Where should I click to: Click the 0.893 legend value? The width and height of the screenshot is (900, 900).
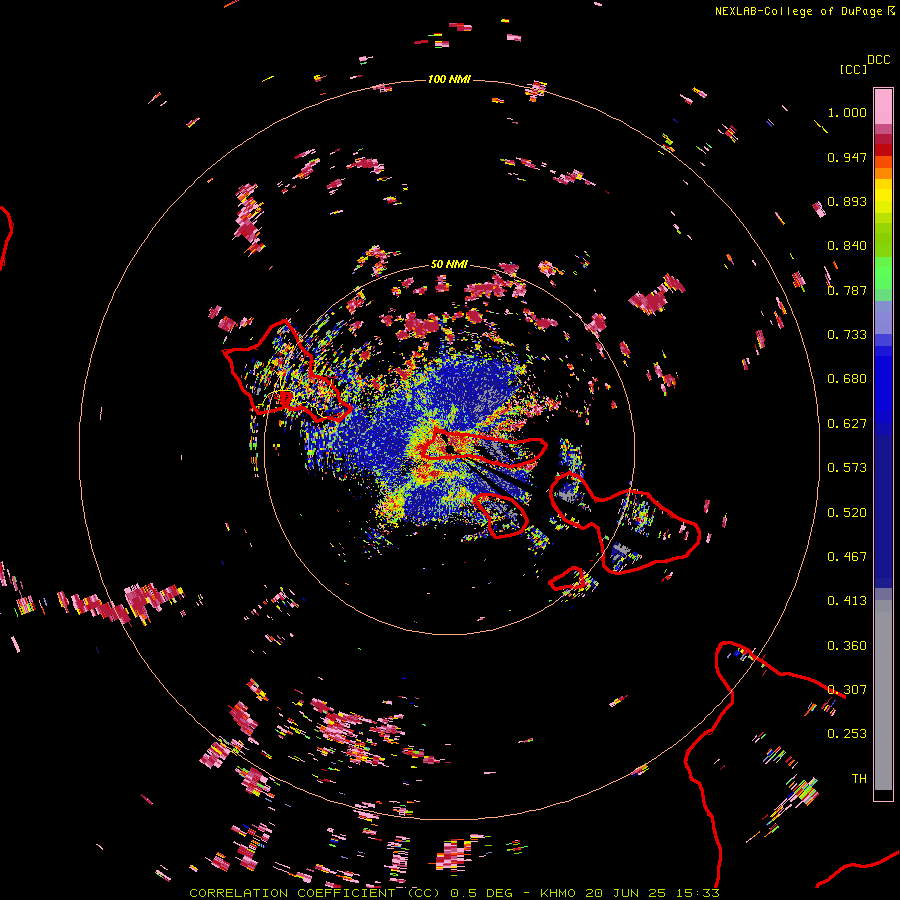coord(847,201)
